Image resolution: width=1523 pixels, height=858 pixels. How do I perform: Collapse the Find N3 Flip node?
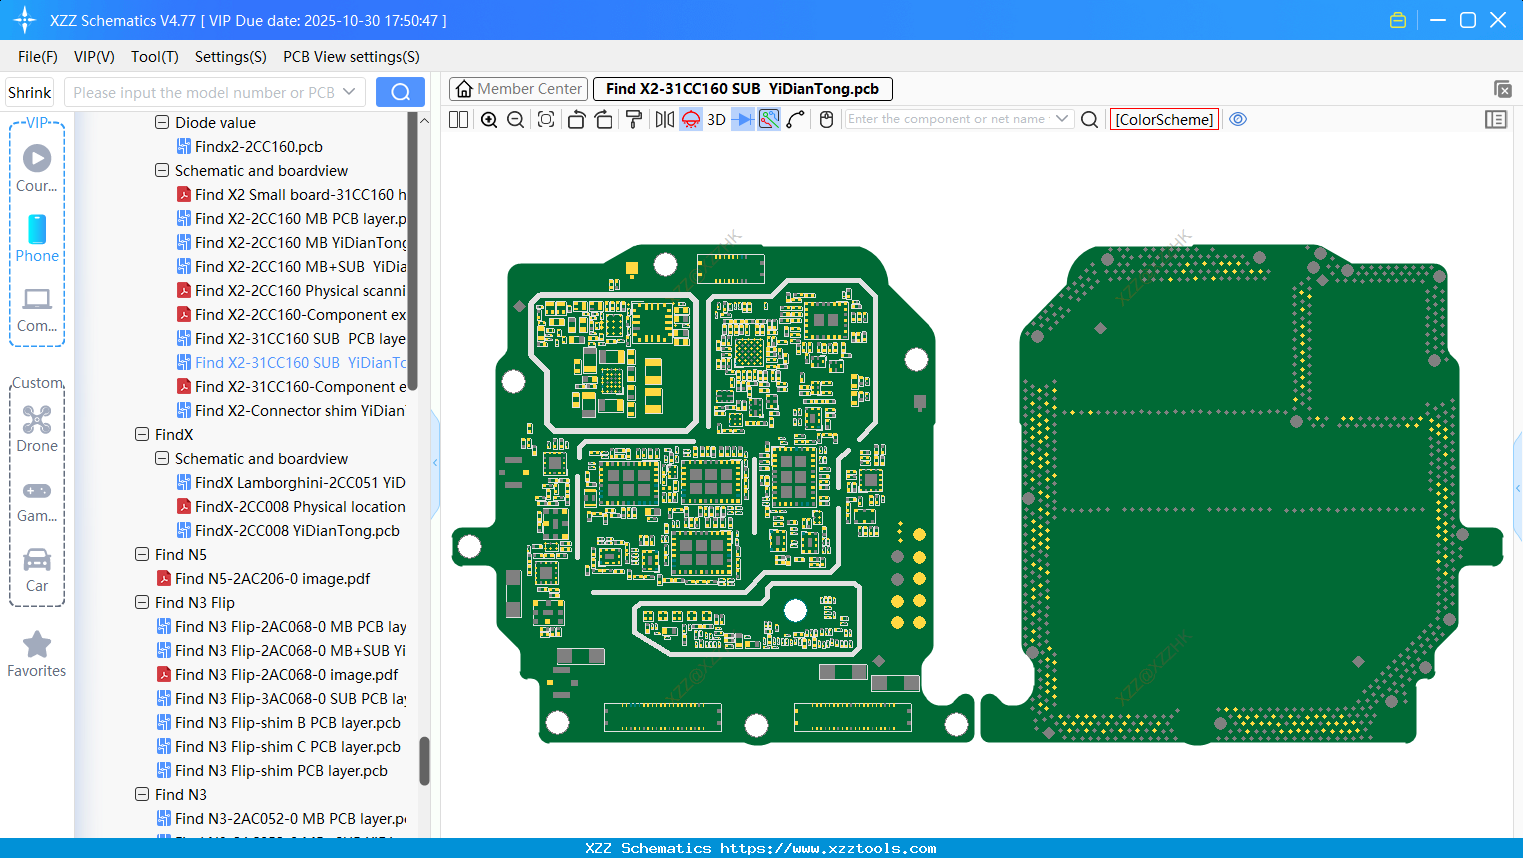(x=142, y=603)
